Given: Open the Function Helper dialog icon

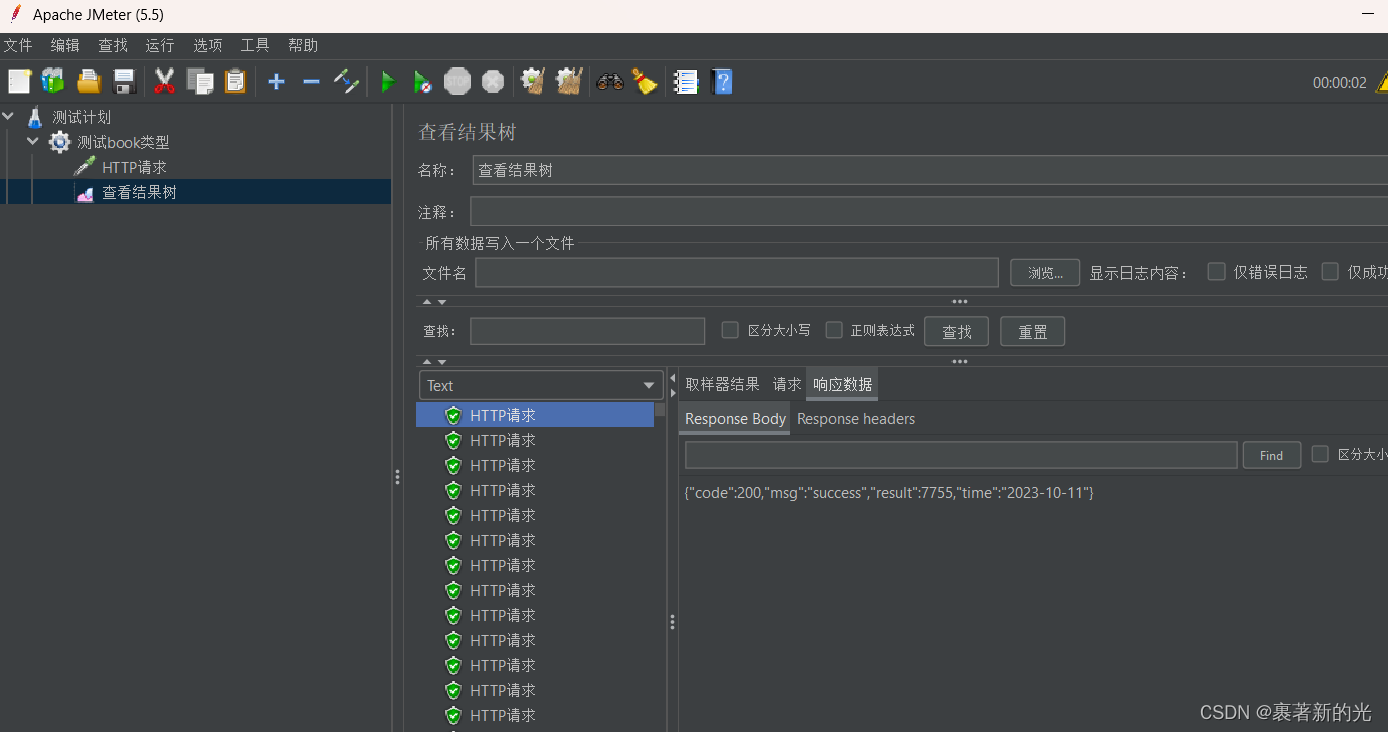Looking at the screenshot, I should [686, 82].
